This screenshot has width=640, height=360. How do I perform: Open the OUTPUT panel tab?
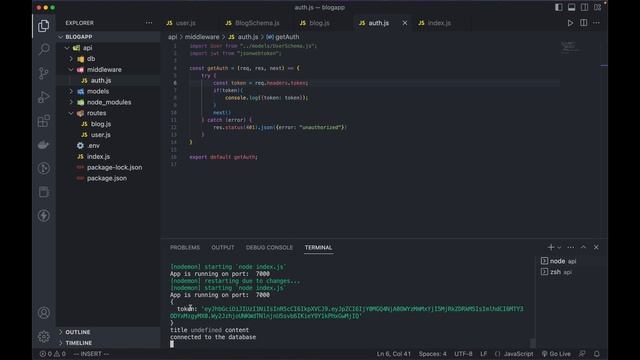[x=223, y=247]
